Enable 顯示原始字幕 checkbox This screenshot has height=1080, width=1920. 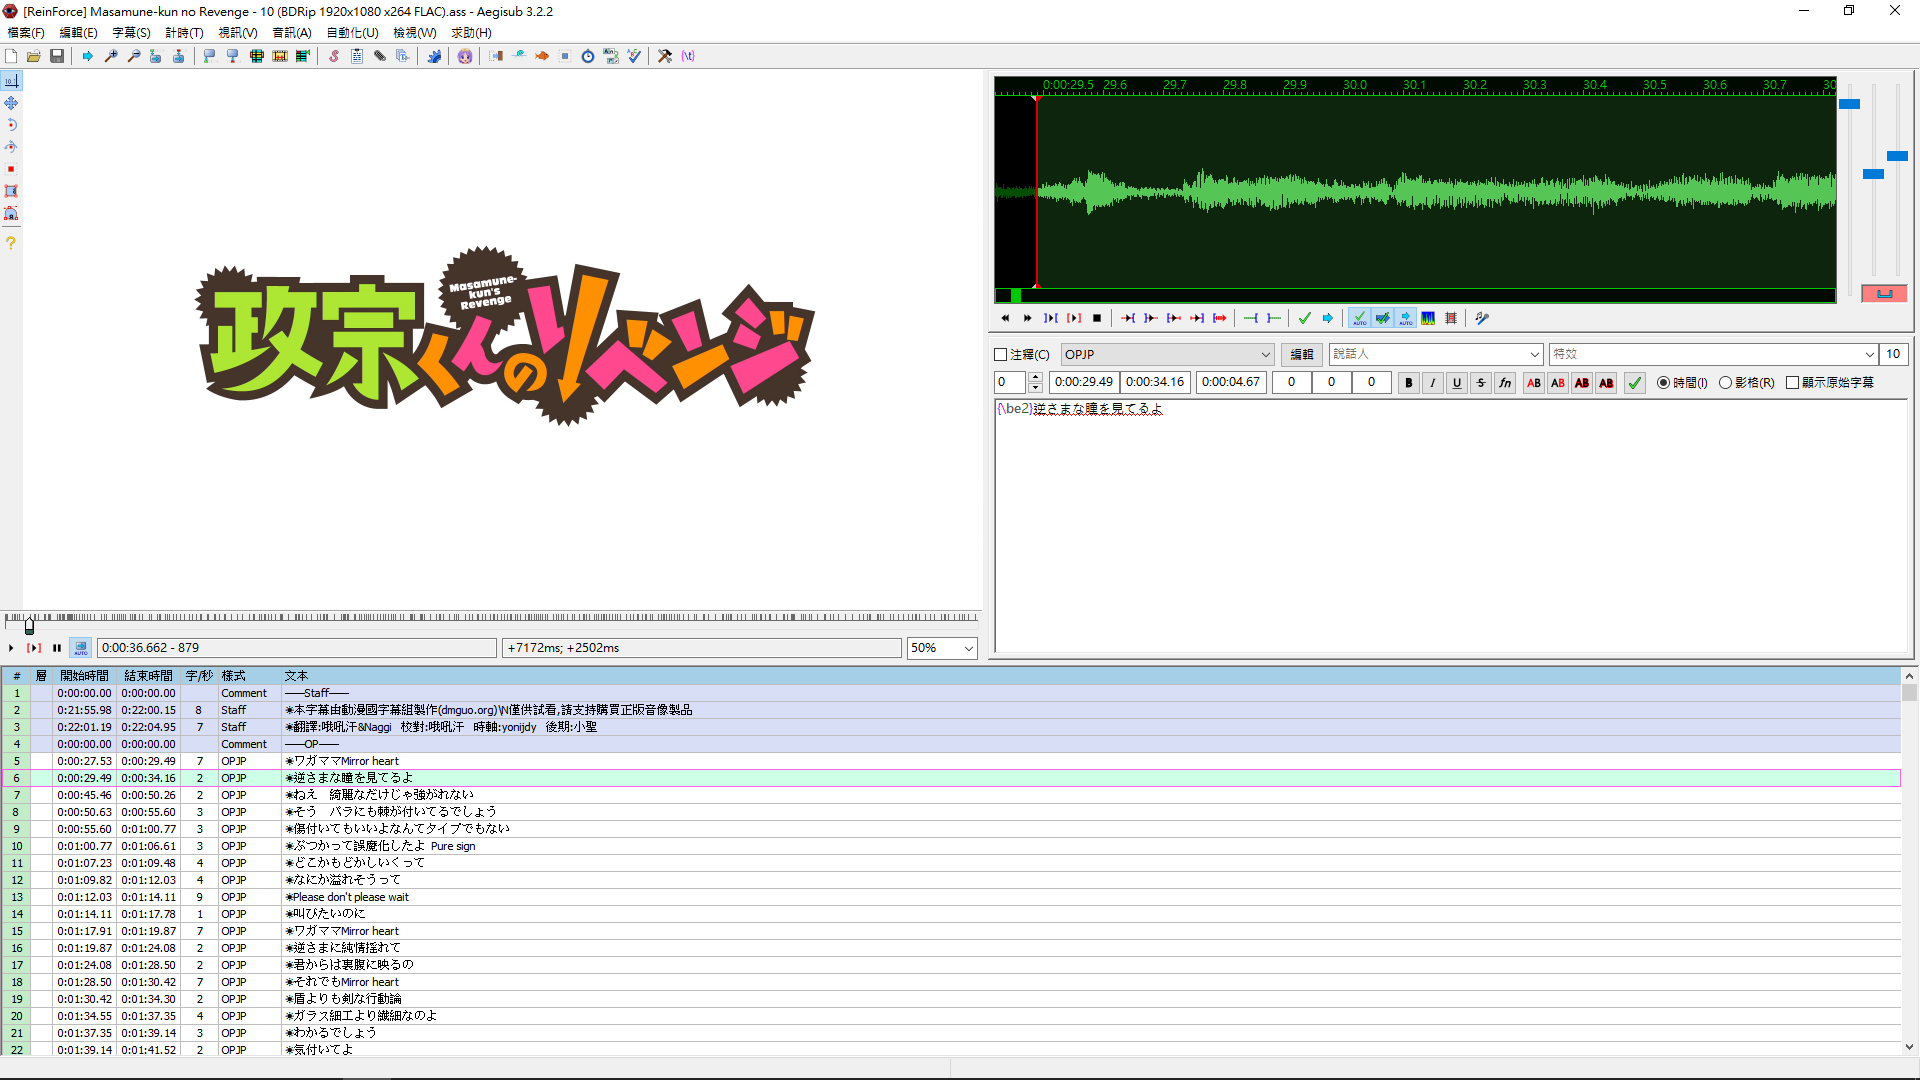(1792, 383)
